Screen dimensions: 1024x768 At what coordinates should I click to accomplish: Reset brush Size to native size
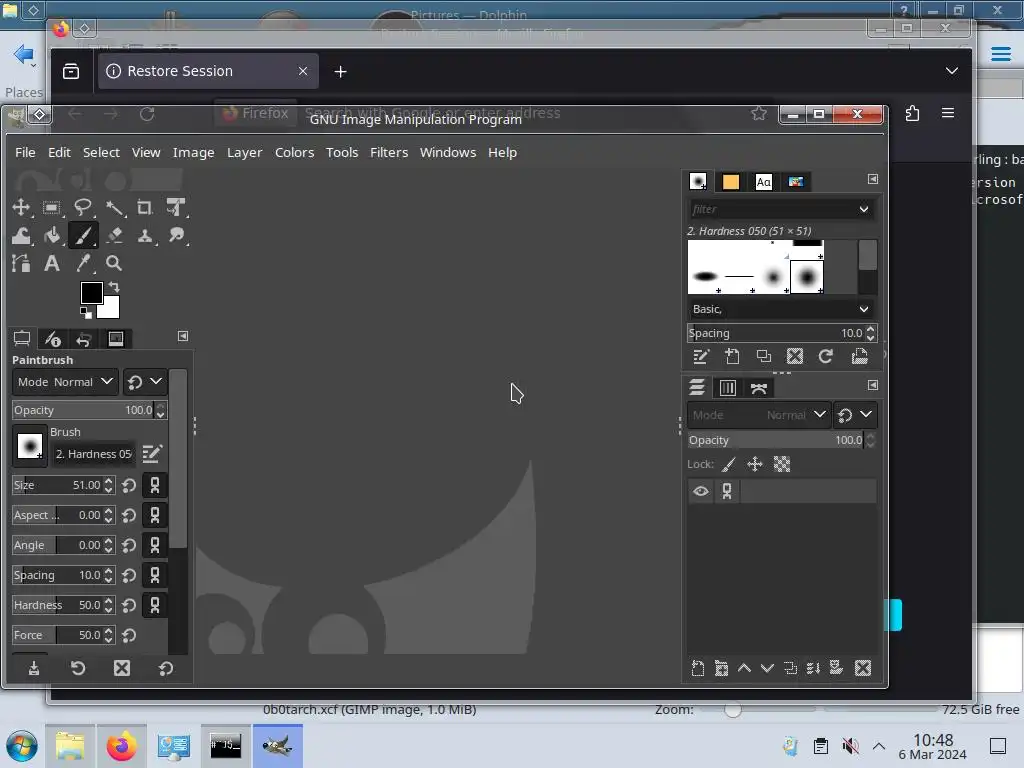pos(129,485)
